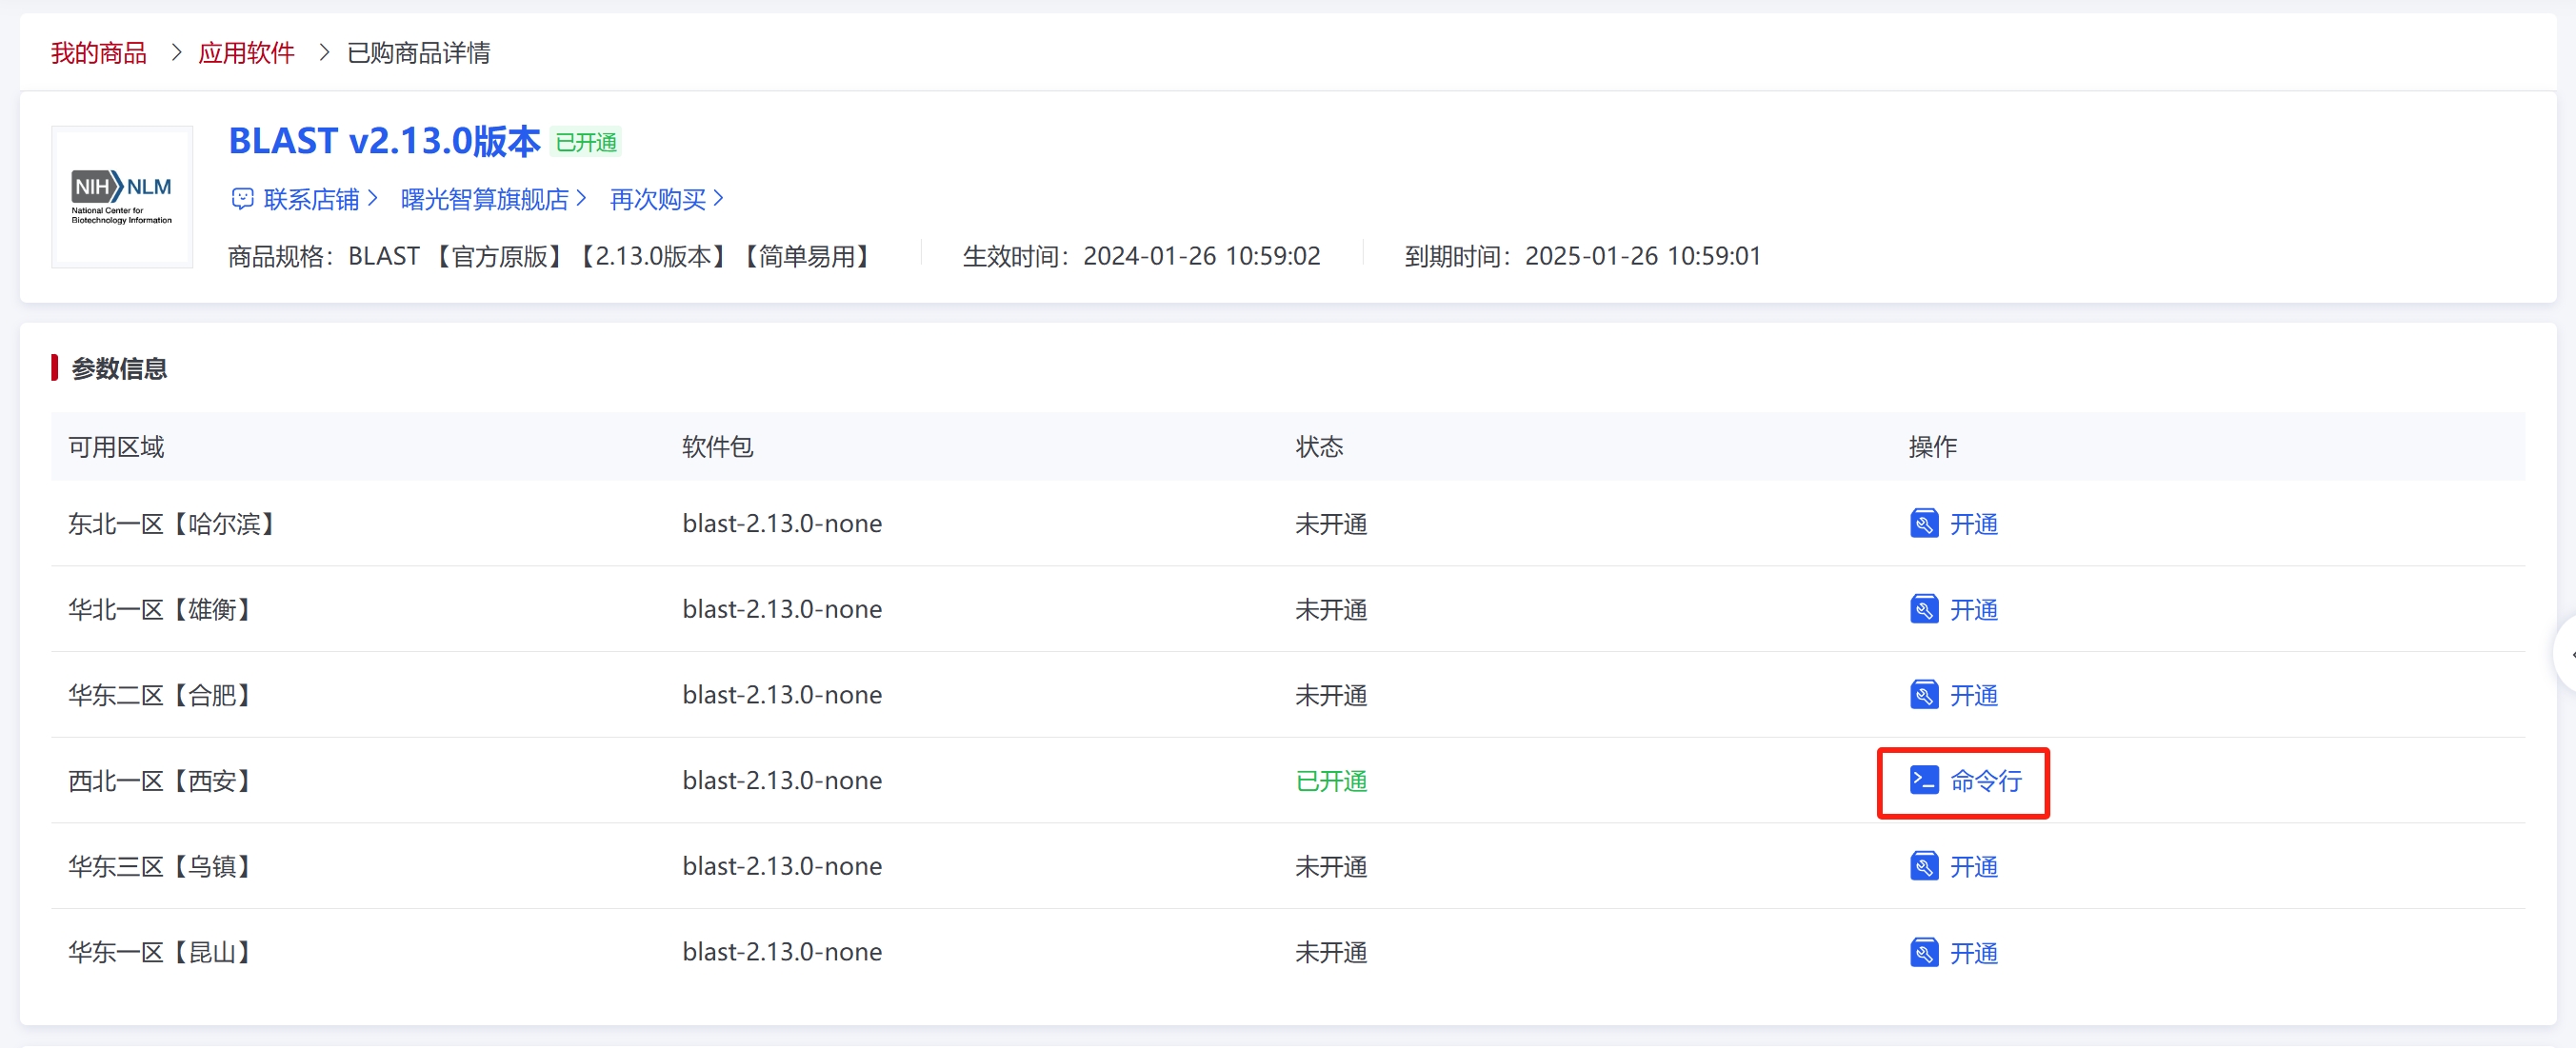Go to the 应用软件 breadcrumb

246,53
